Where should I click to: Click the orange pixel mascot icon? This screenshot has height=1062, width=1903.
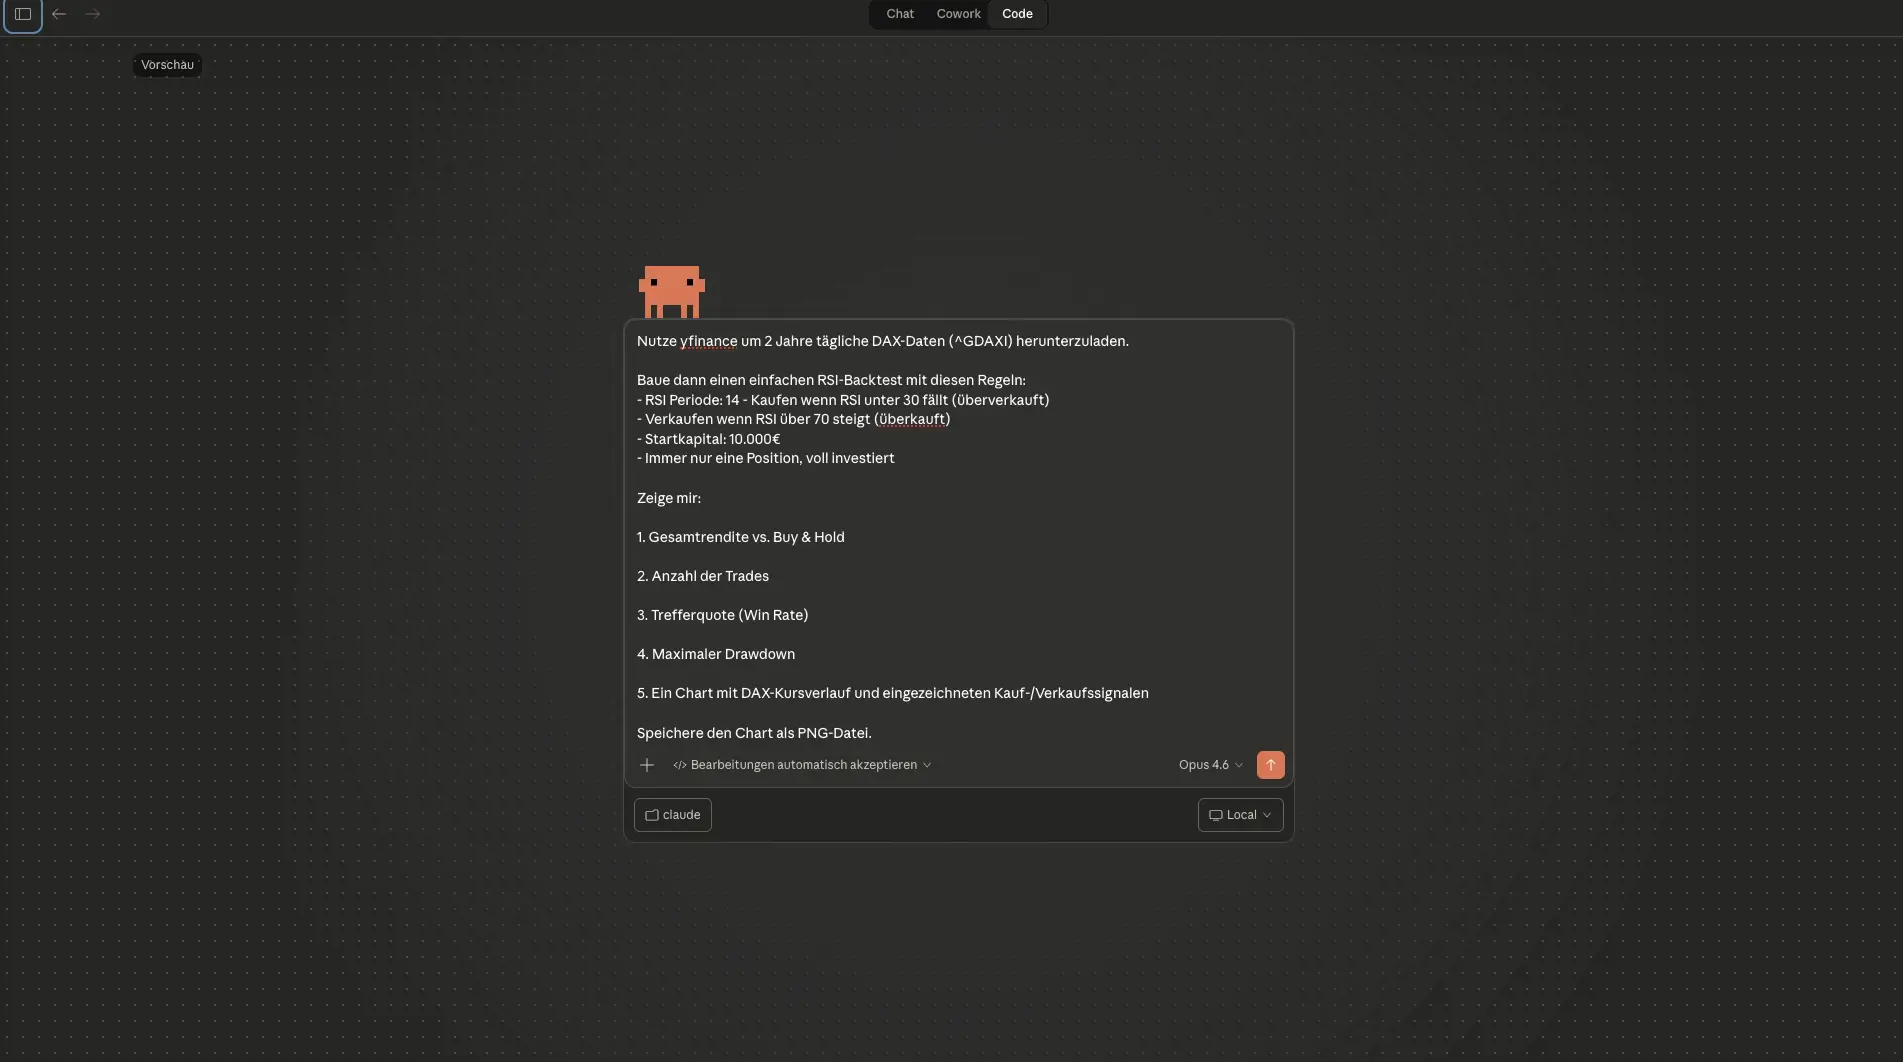pos(671,291)
